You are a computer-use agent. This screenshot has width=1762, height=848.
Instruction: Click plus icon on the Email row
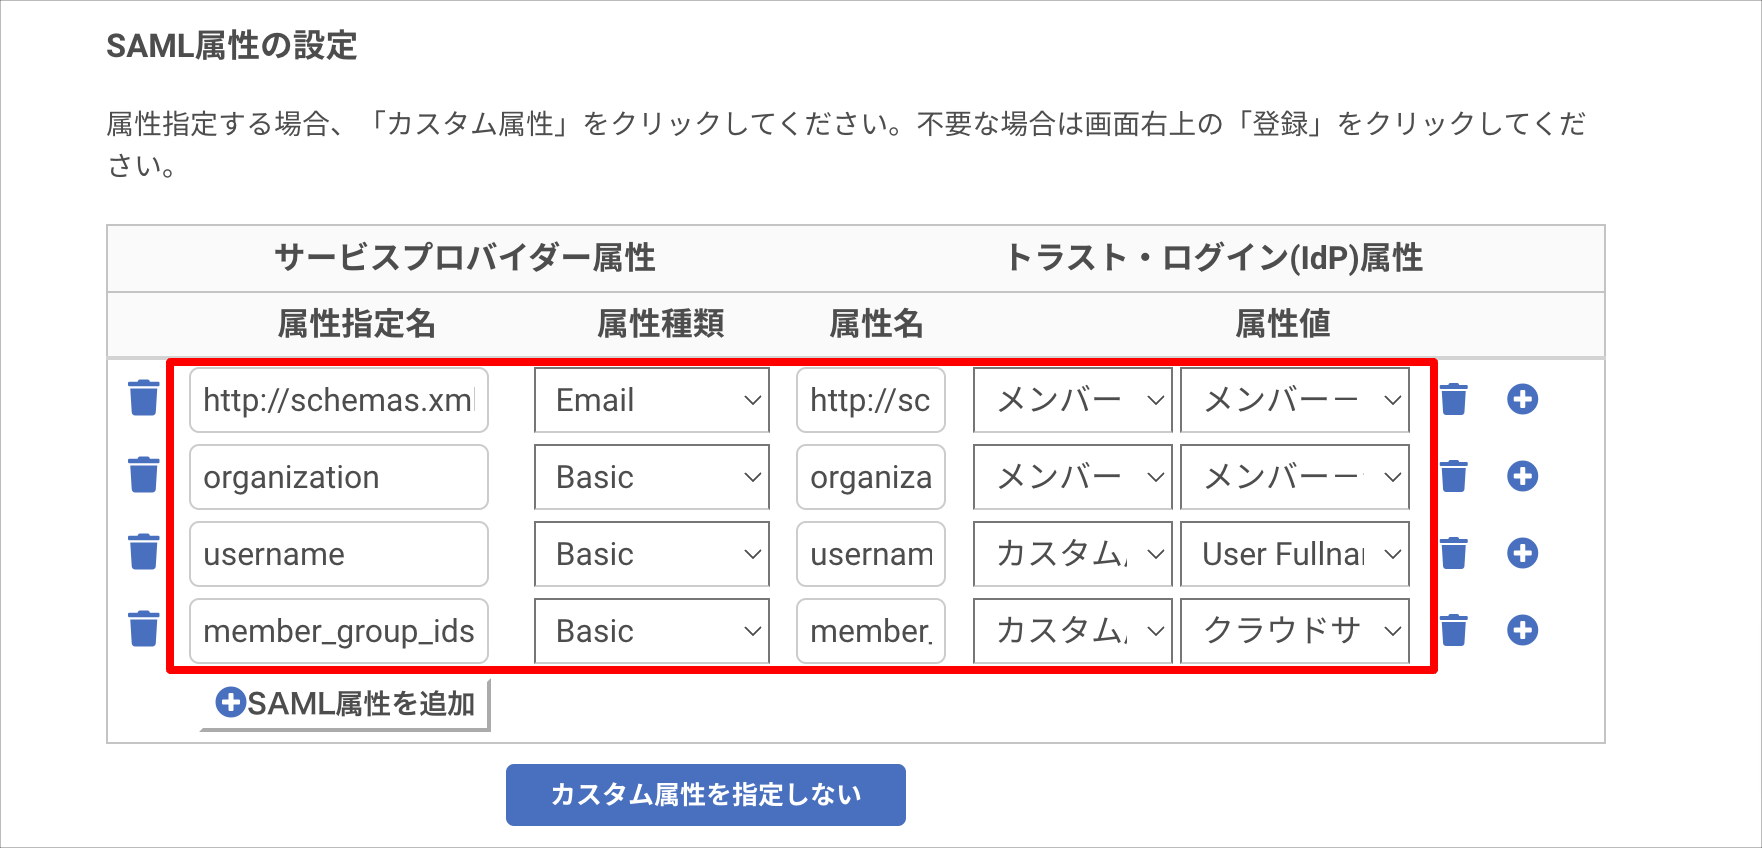coord(1522,399)
